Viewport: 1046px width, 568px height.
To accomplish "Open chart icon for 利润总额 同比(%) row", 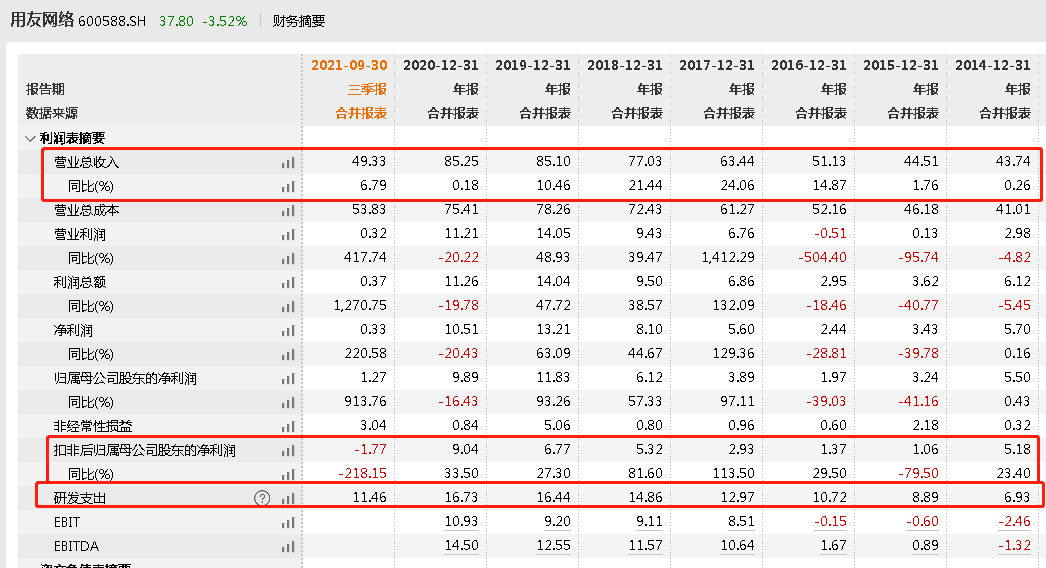I will pos(288,306).
